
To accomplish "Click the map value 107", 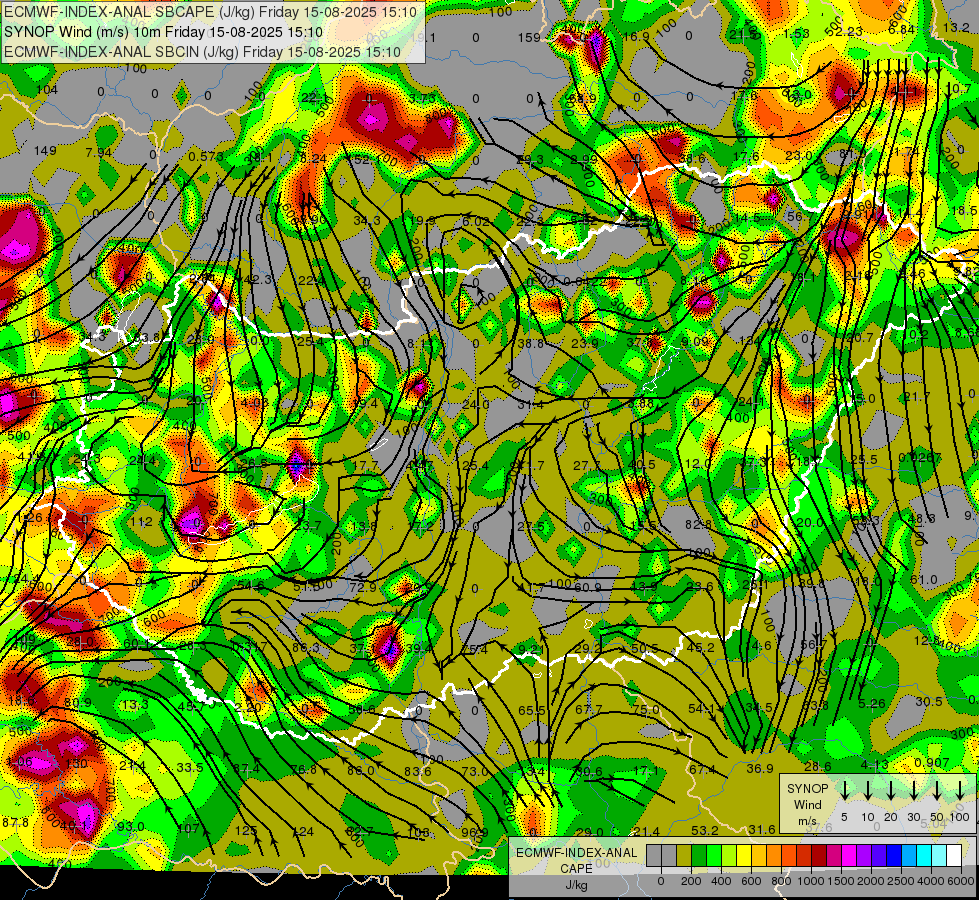I will pyautogui.click(x=188, y=829).
